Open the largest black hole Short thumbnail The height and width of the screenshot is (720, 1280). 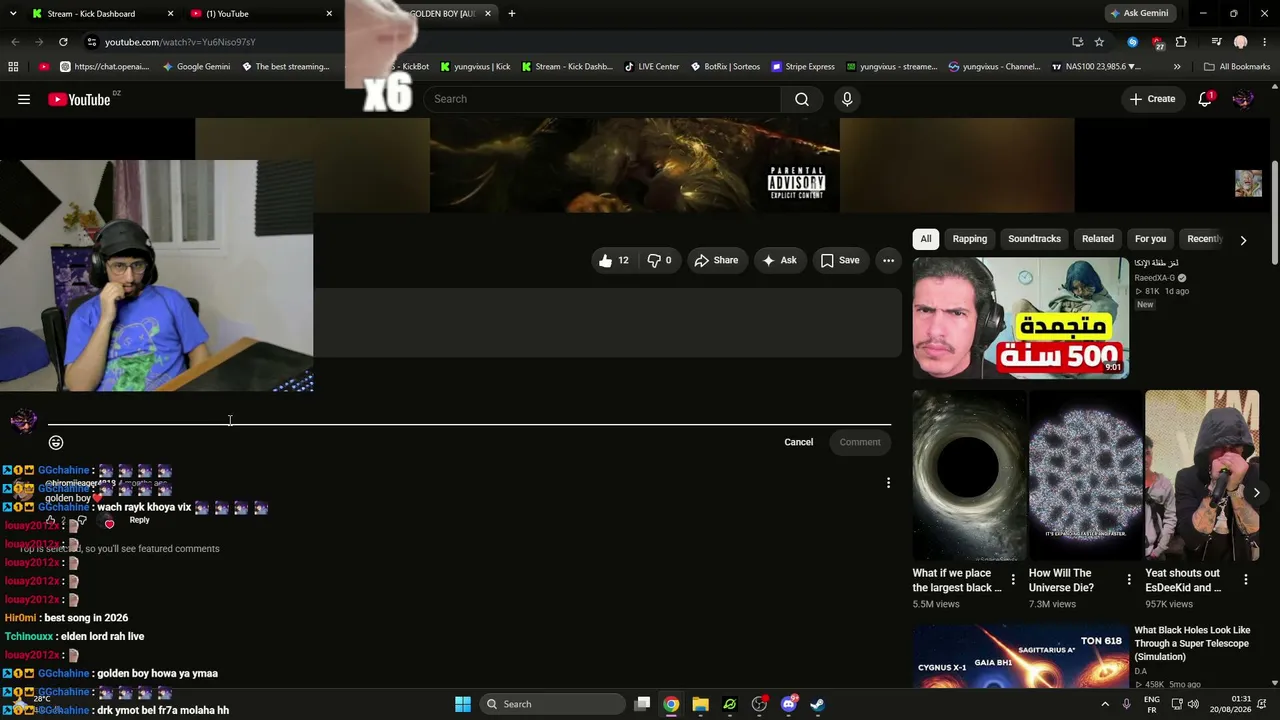pyautogui.click(x=969, y=475)
